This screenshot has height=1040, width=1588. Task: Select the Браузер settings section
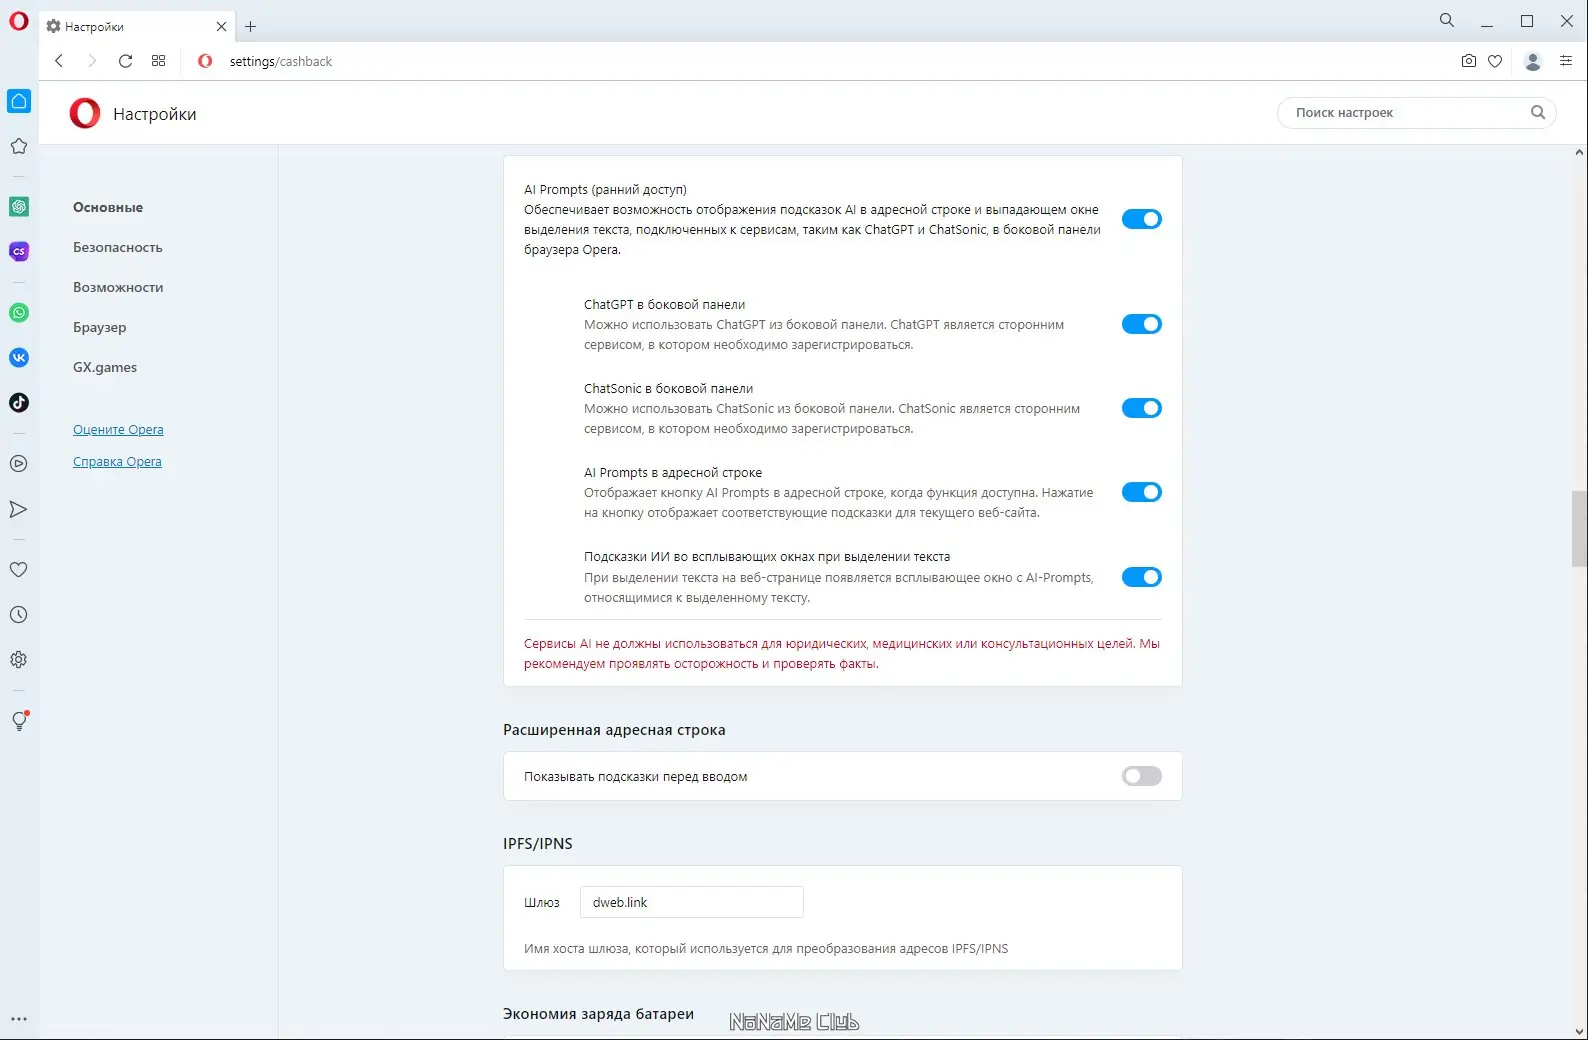(x=100, y=327)
